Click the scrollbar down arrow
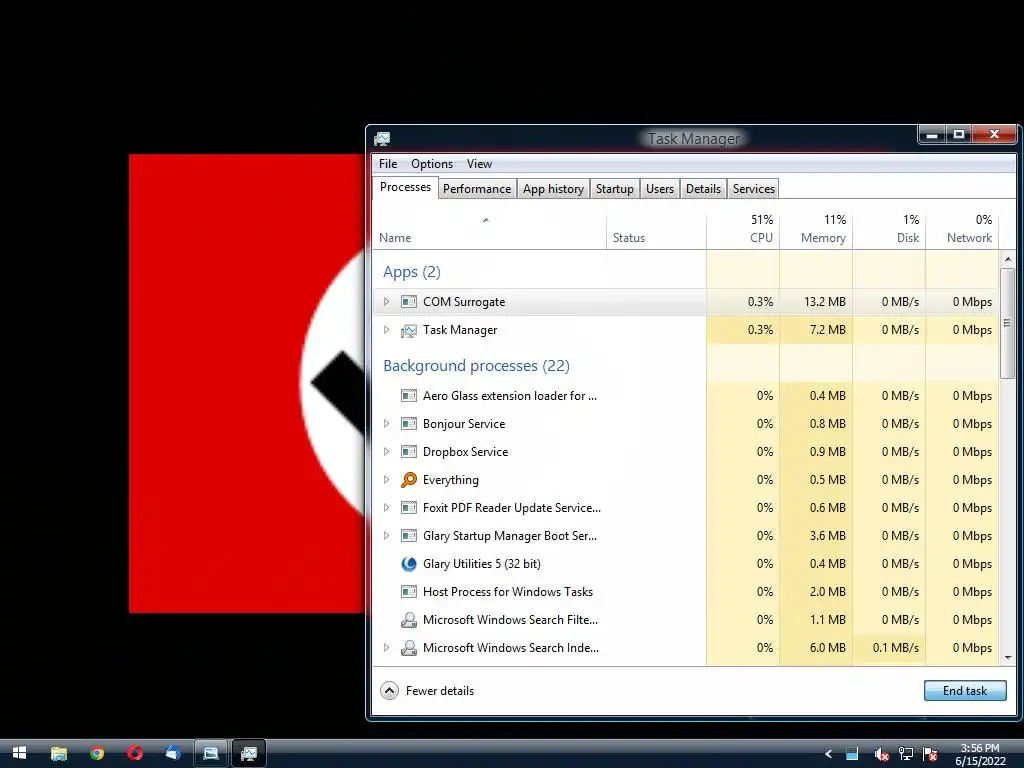This screenshot has width=1024, height=768. click(x=1008, y=658)
